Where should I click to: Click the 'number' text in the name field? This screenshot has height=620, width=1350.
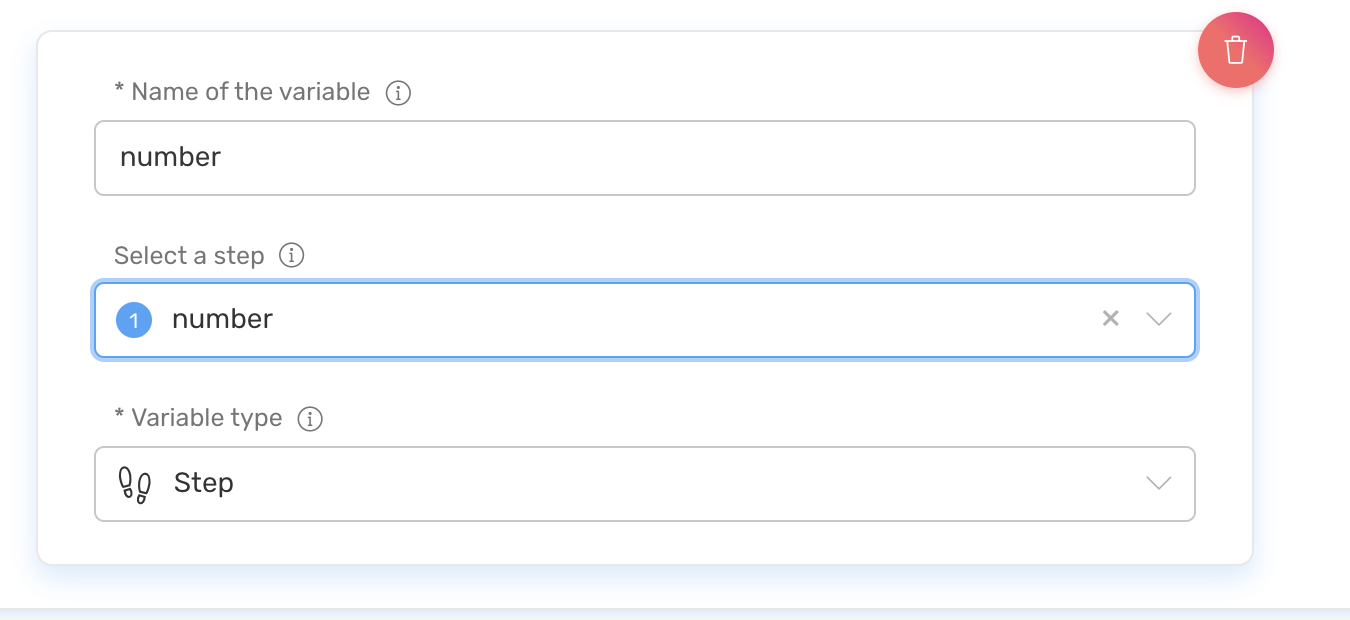170,158
